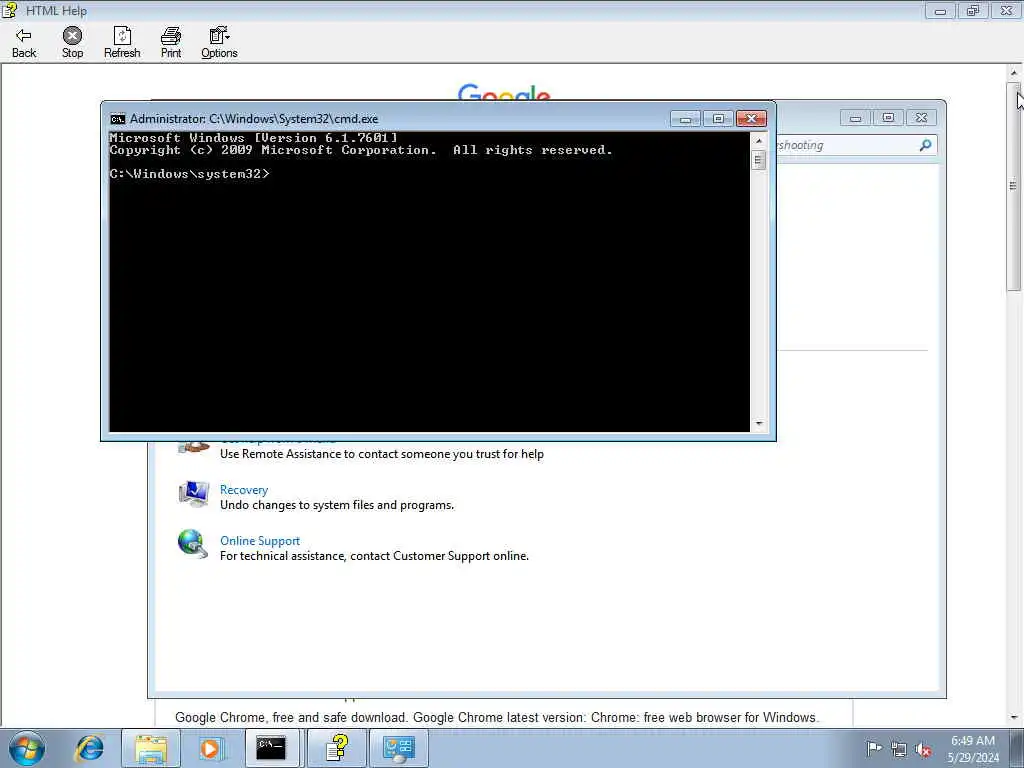Maximize the Troubleshooting window behind cmd
The width and height of the screenshot is (1024, 768).
tap(888, 118)
